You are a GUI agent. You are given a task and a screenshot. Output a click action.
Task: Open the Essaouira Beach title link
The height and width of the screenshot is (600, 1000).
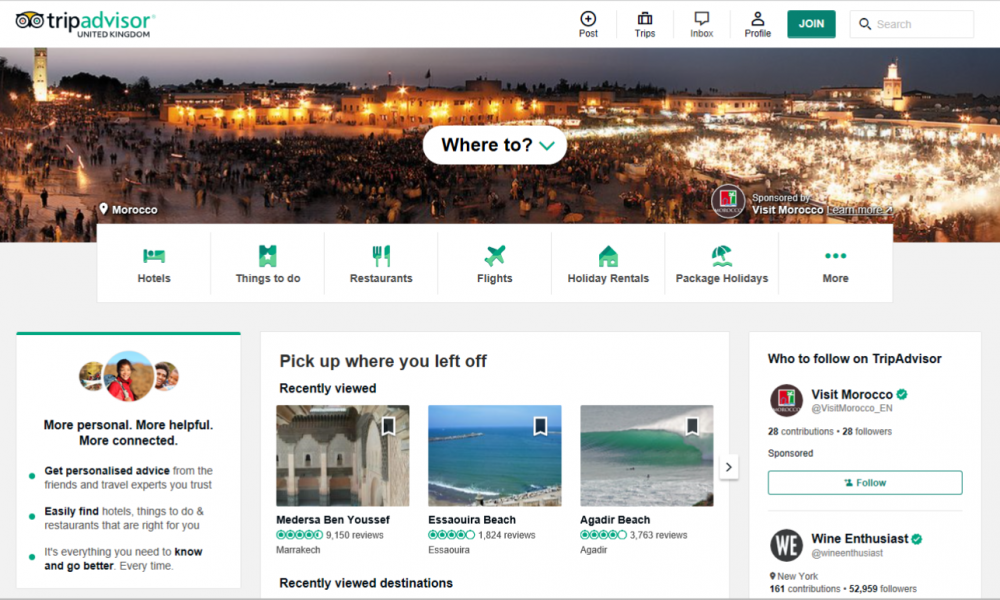[x=472, y=520]
